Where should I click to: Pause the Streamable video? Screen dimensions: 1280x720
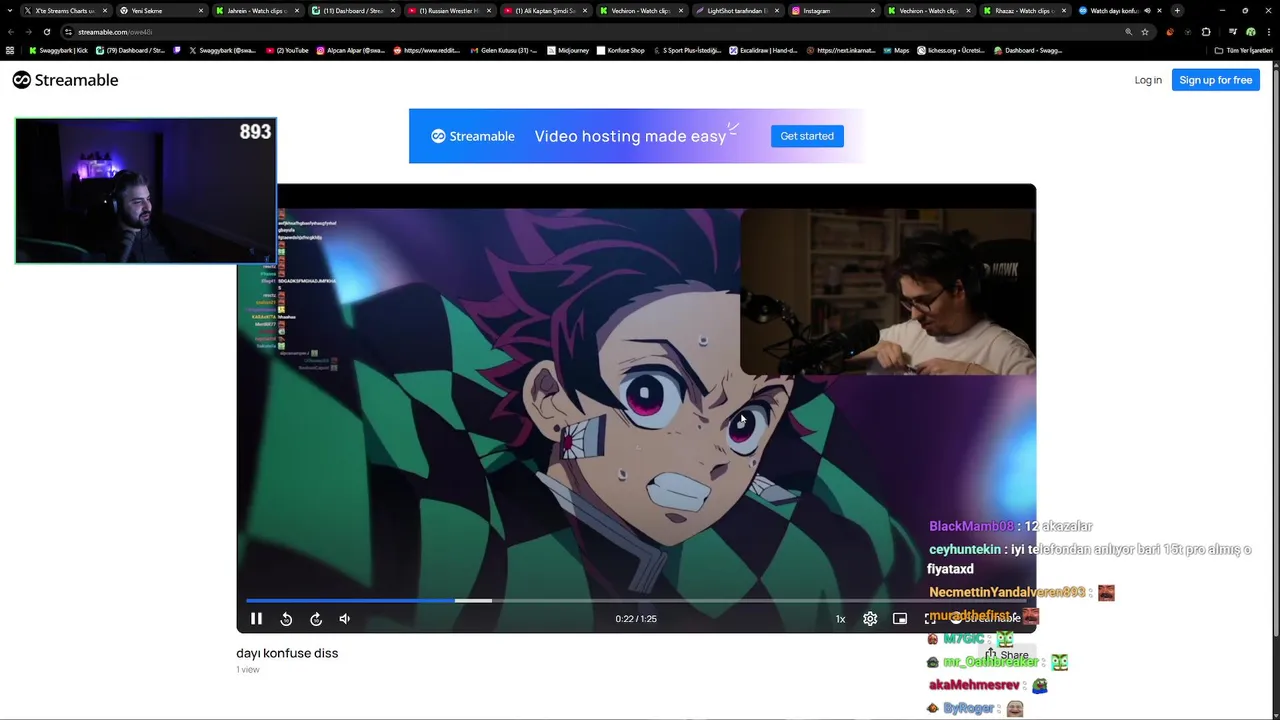point(256,619)
